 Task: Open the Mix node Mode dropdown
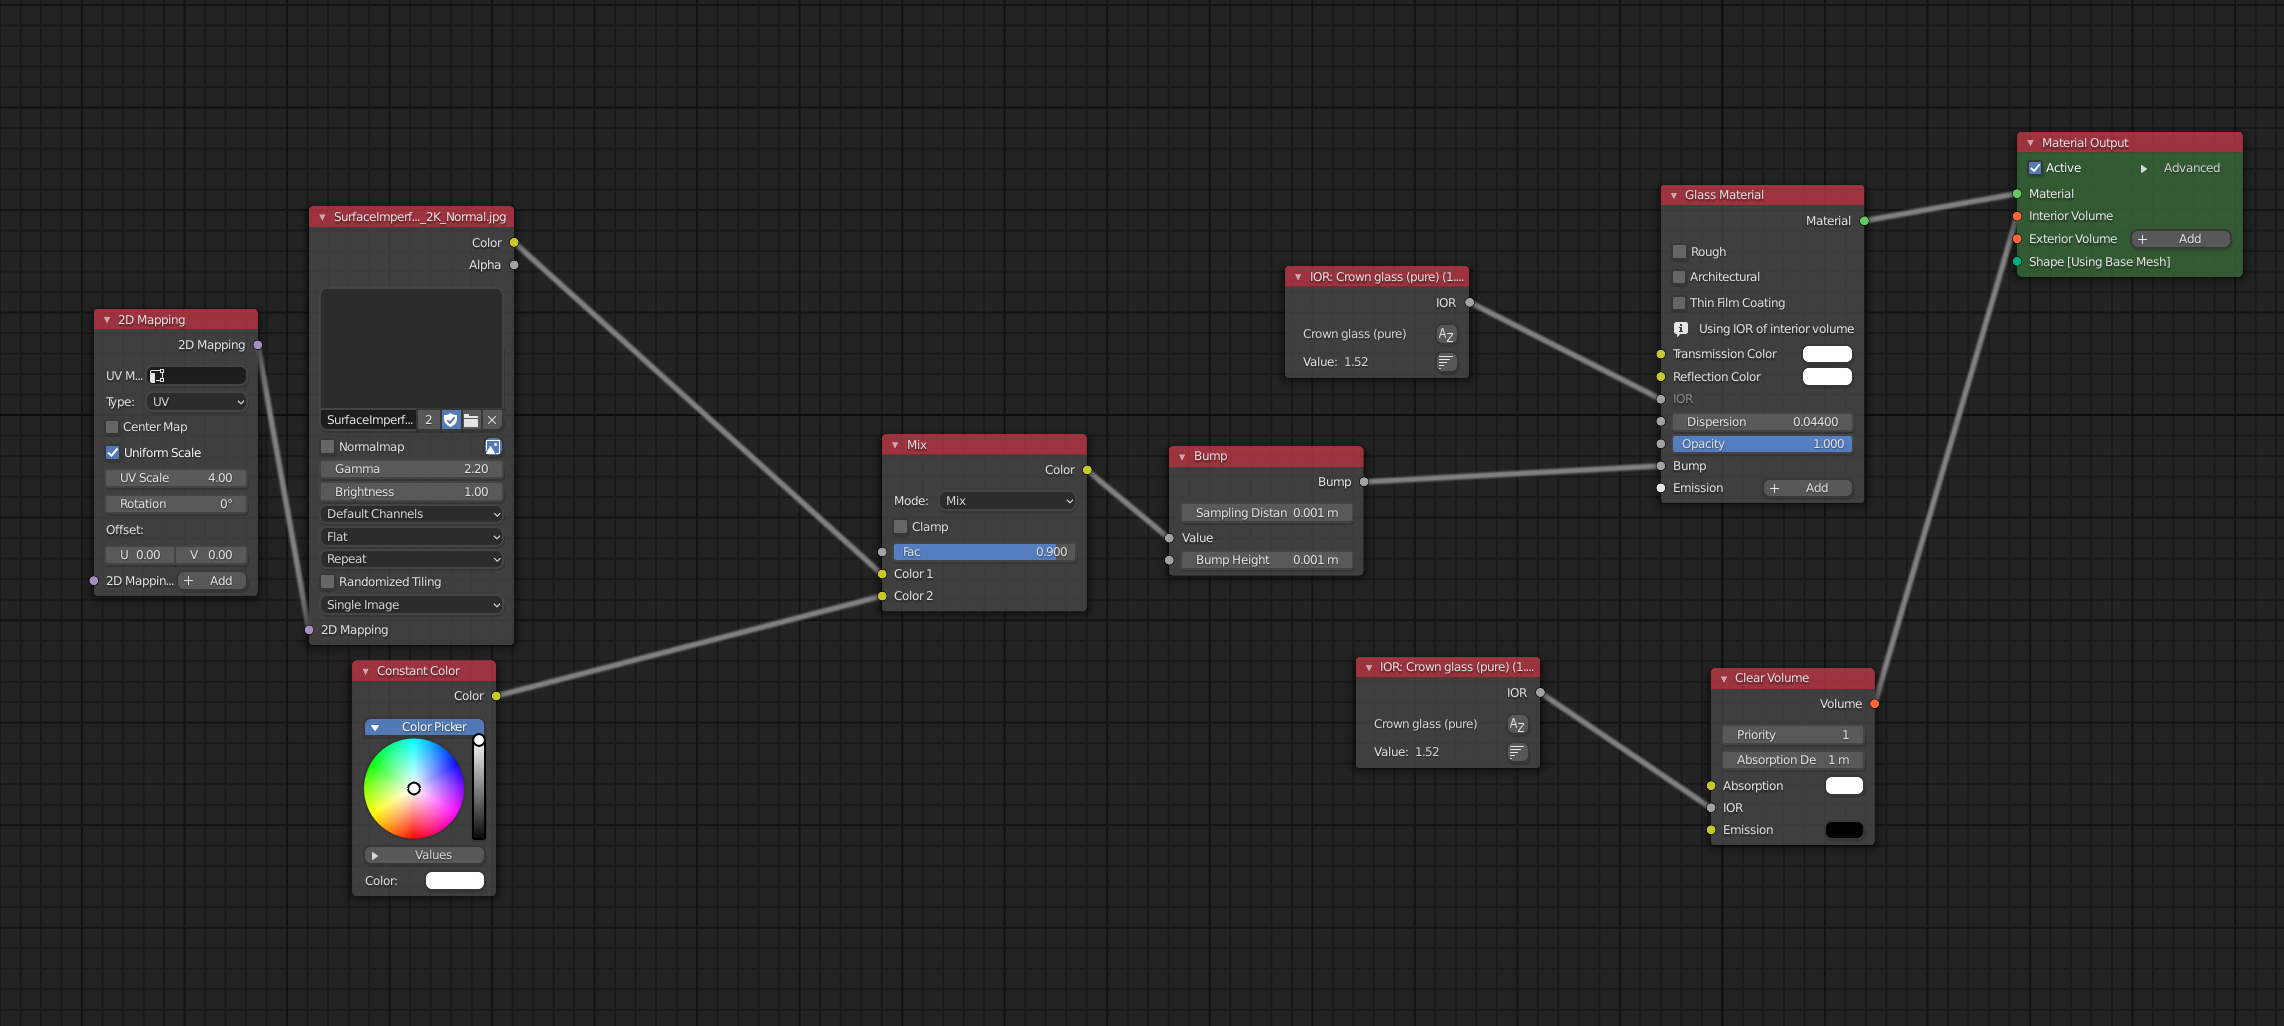tap(1008, 501)
